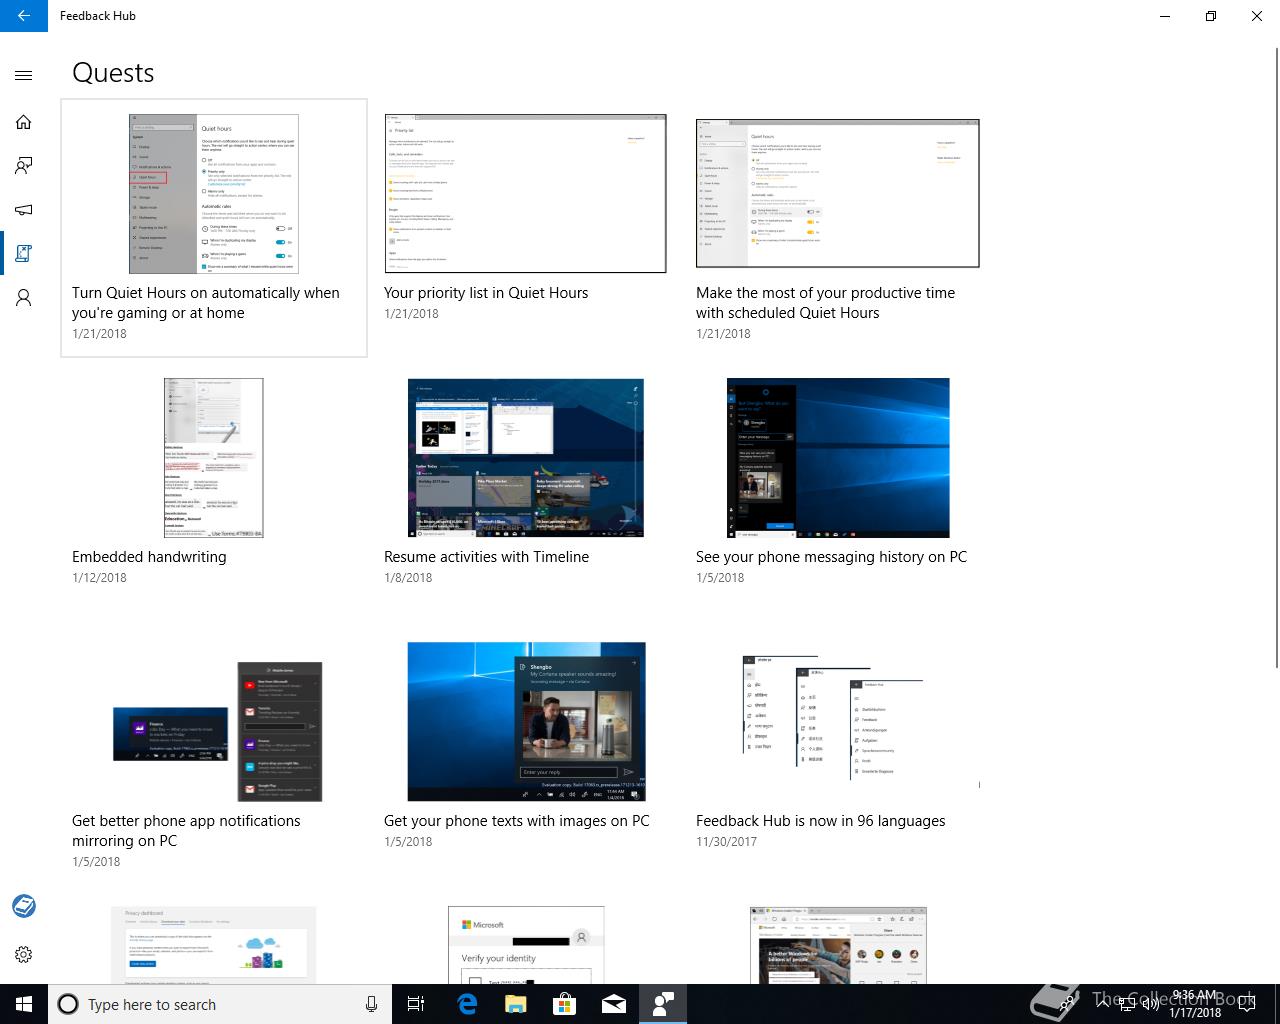Click the Feedback Hub title bar text
The height and width of the screenshot is (1024, 1280).
tap(98, 16)
